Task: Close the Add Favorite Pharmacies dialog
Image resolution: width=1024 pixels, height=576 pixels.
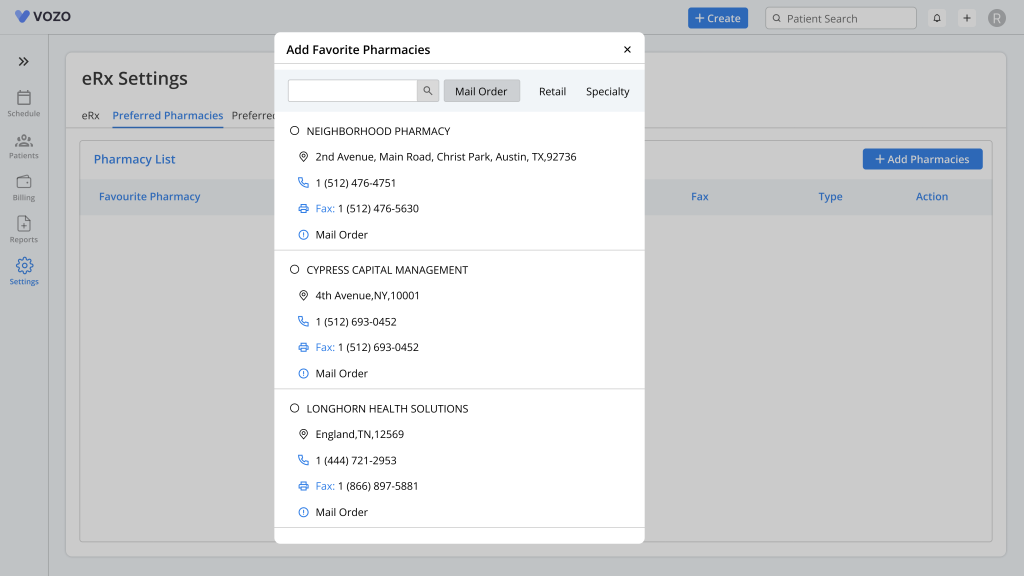Action: (x=627, y=50)
